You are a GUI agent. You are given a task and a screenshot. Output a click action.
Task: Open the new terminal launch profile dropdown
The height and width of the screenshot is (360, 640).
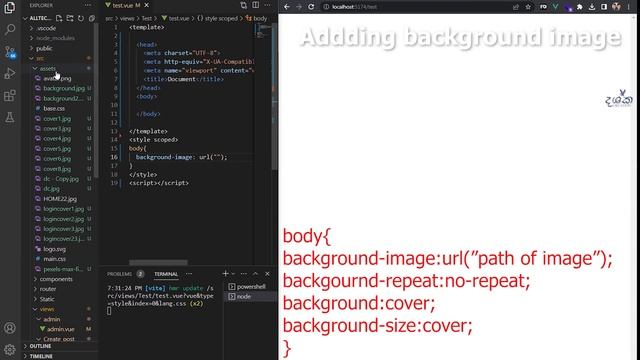233,273
